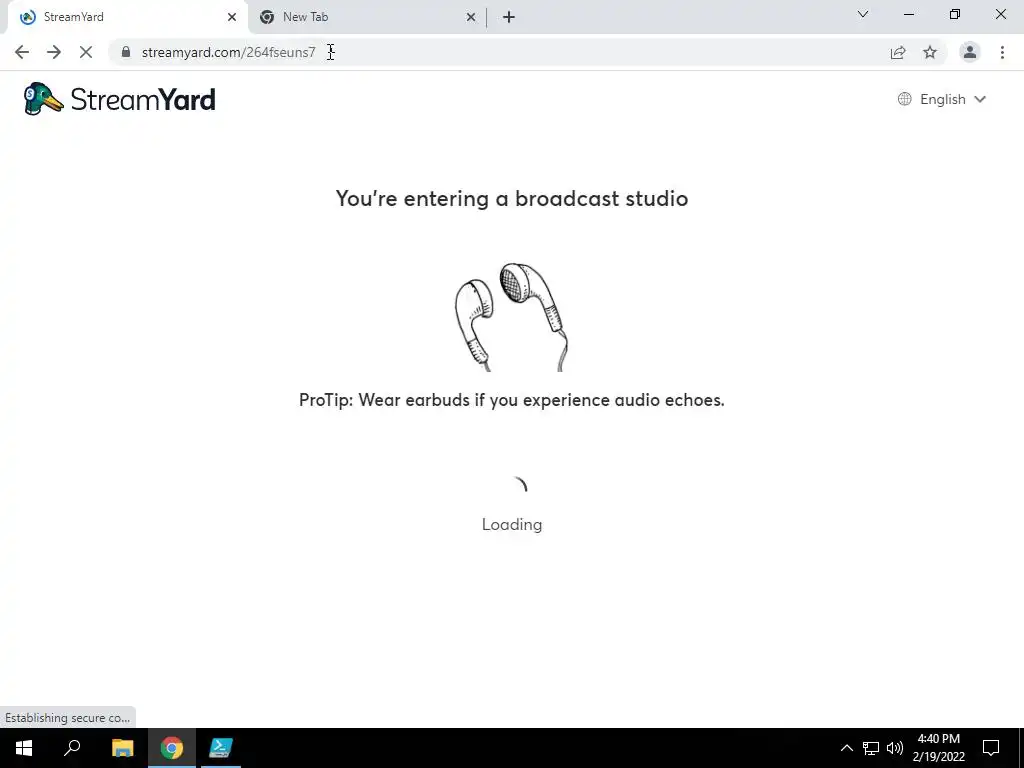This screenshot has height=768, width=1024.
Task: Switch to the StreamYard tab
Action: click(x=124, y=17)
